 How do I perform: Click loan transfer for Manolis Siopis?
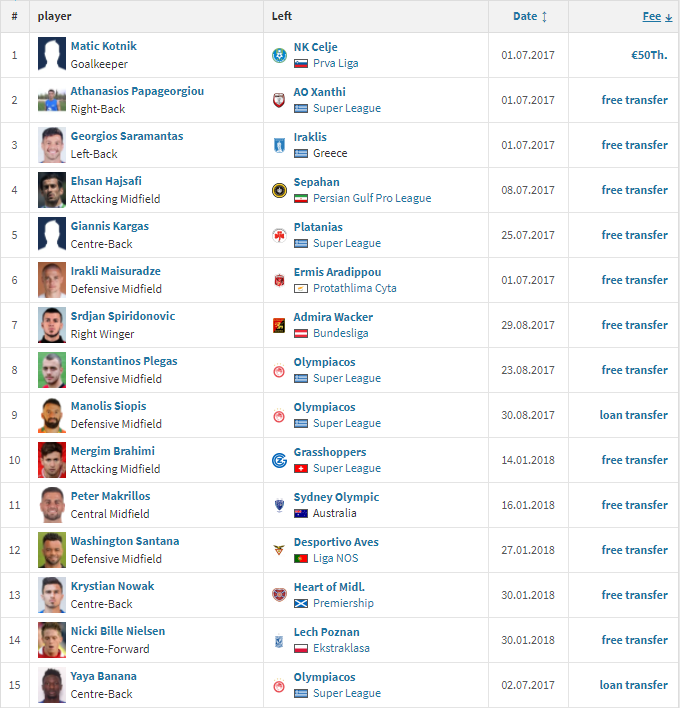633,415
